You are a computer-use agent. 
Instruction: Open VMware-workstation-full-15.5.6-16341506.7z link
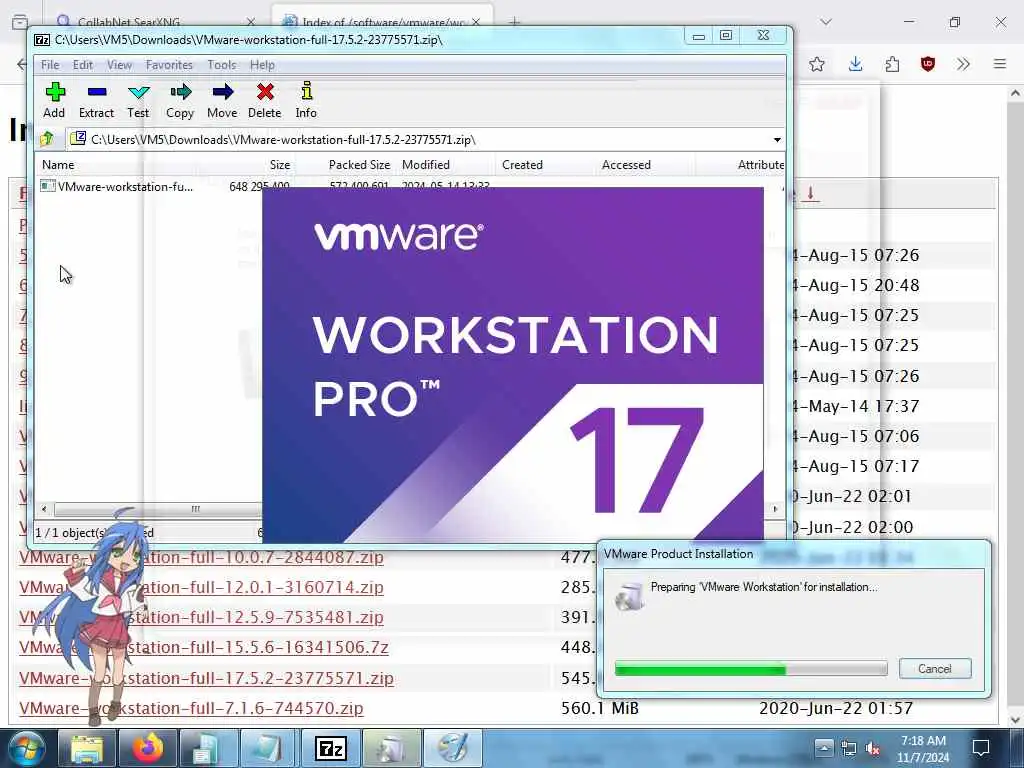click(x=204, y=647)
